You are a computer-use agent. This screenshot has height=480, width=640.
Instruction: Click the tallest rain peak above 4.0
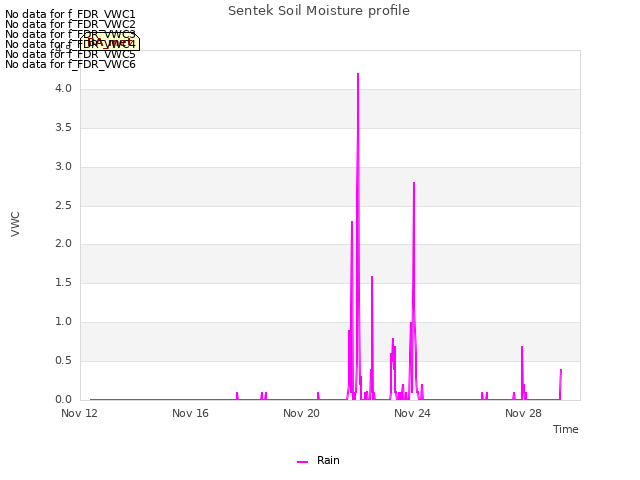[358, 74]
